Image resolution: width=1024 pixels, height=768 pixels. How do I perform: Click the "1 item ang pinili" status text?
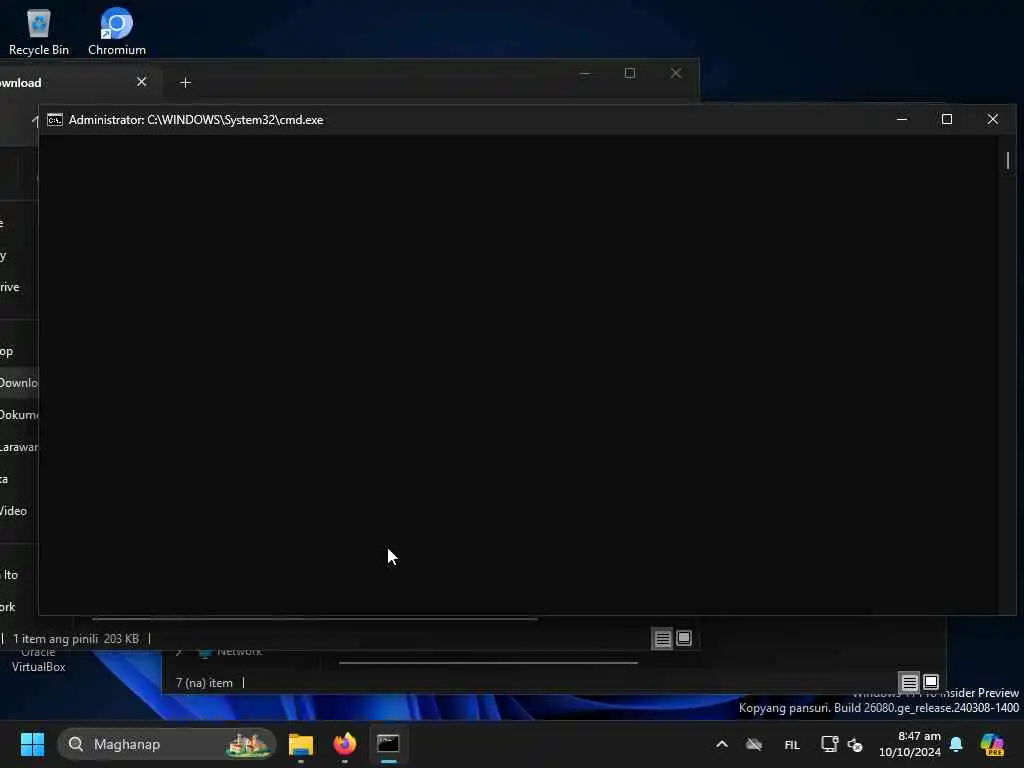click(x=56, y=639)
